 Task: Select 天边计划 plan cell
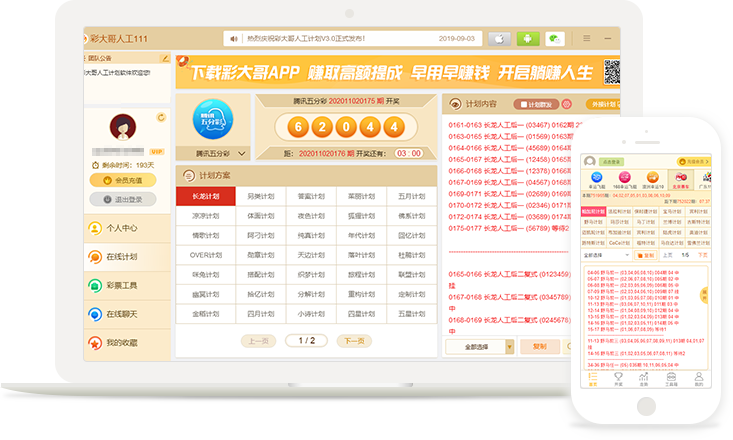(311, 255)
